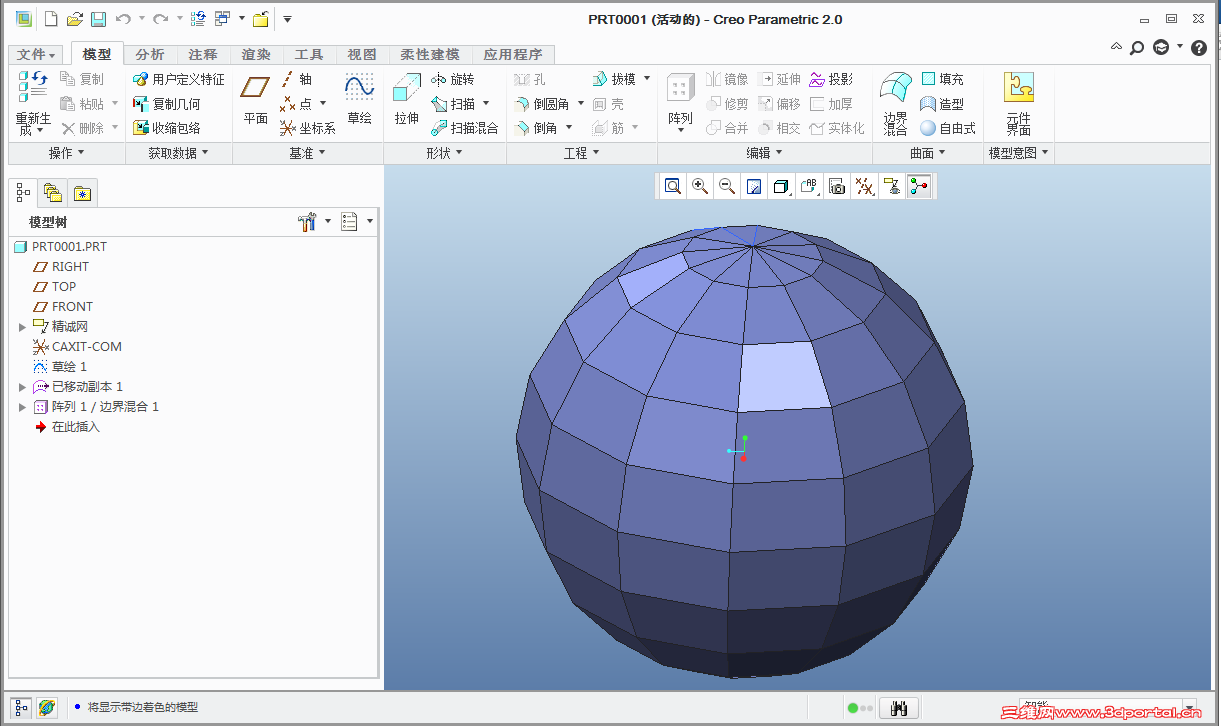The image size is (1221, 726).
Task: Toggle the model tree panel button
Action: point(22,192)
